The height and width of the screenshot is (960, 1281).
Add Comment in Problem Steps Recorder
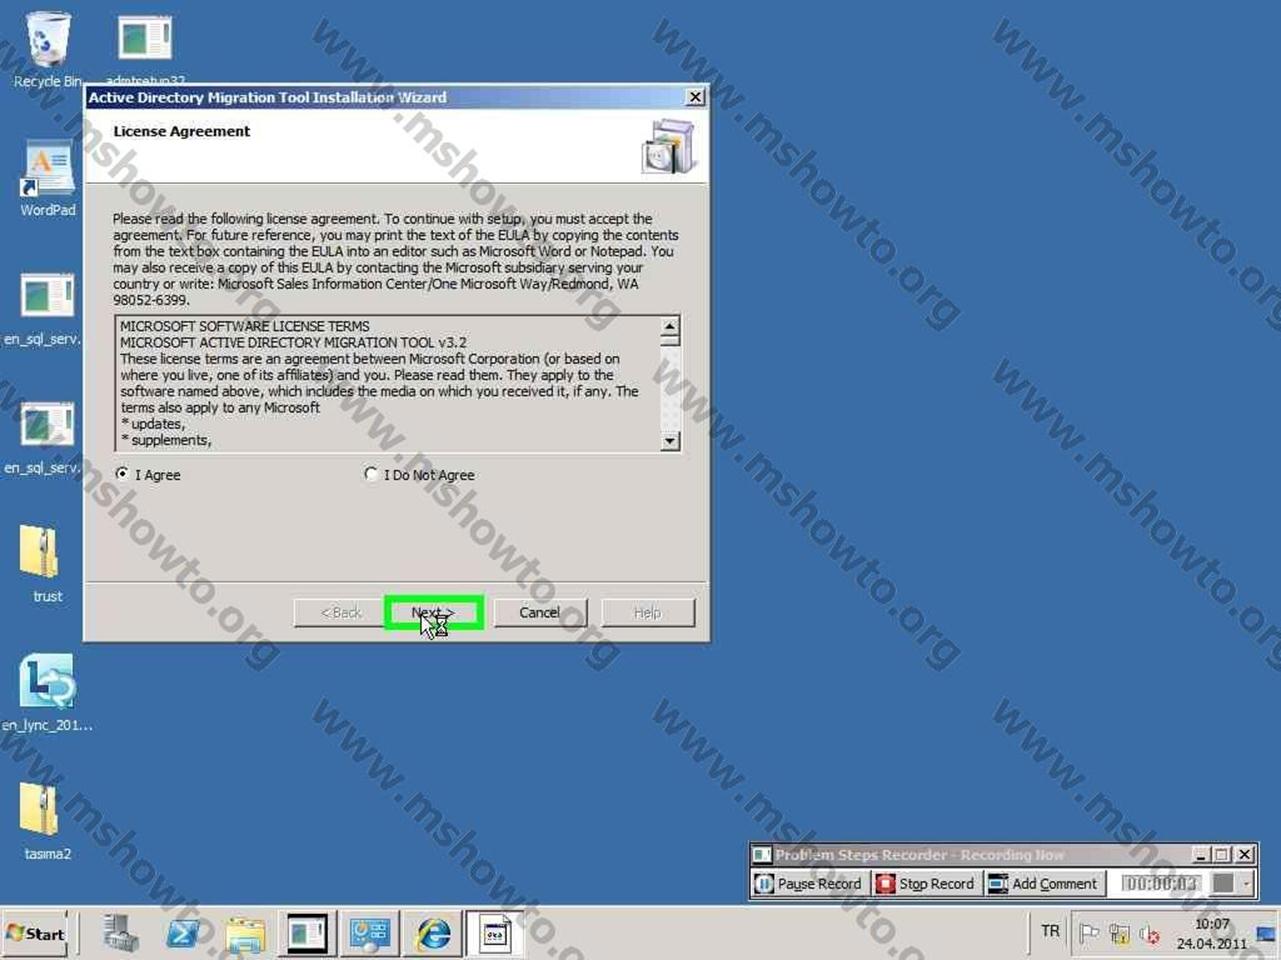(1044, 883)
